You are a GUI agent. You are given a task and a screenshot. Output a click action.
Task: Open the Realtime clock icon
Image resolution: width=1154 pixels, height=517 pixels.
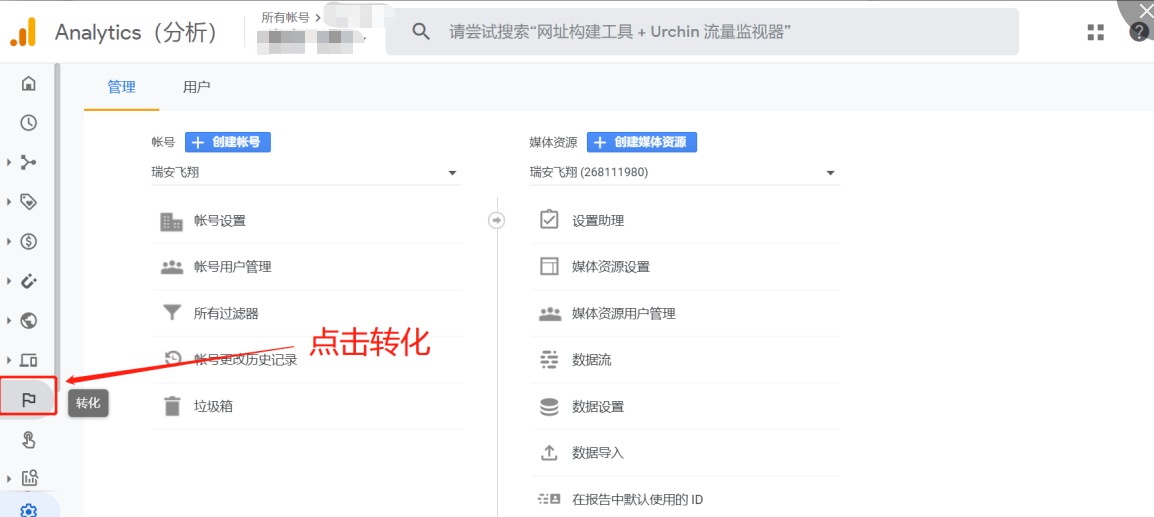tap(29, 123)
